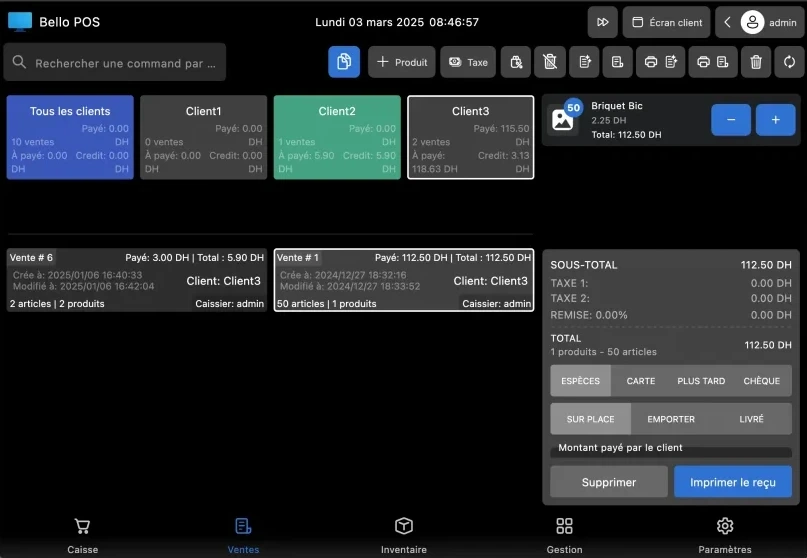Click the Supprimer button

609,482
